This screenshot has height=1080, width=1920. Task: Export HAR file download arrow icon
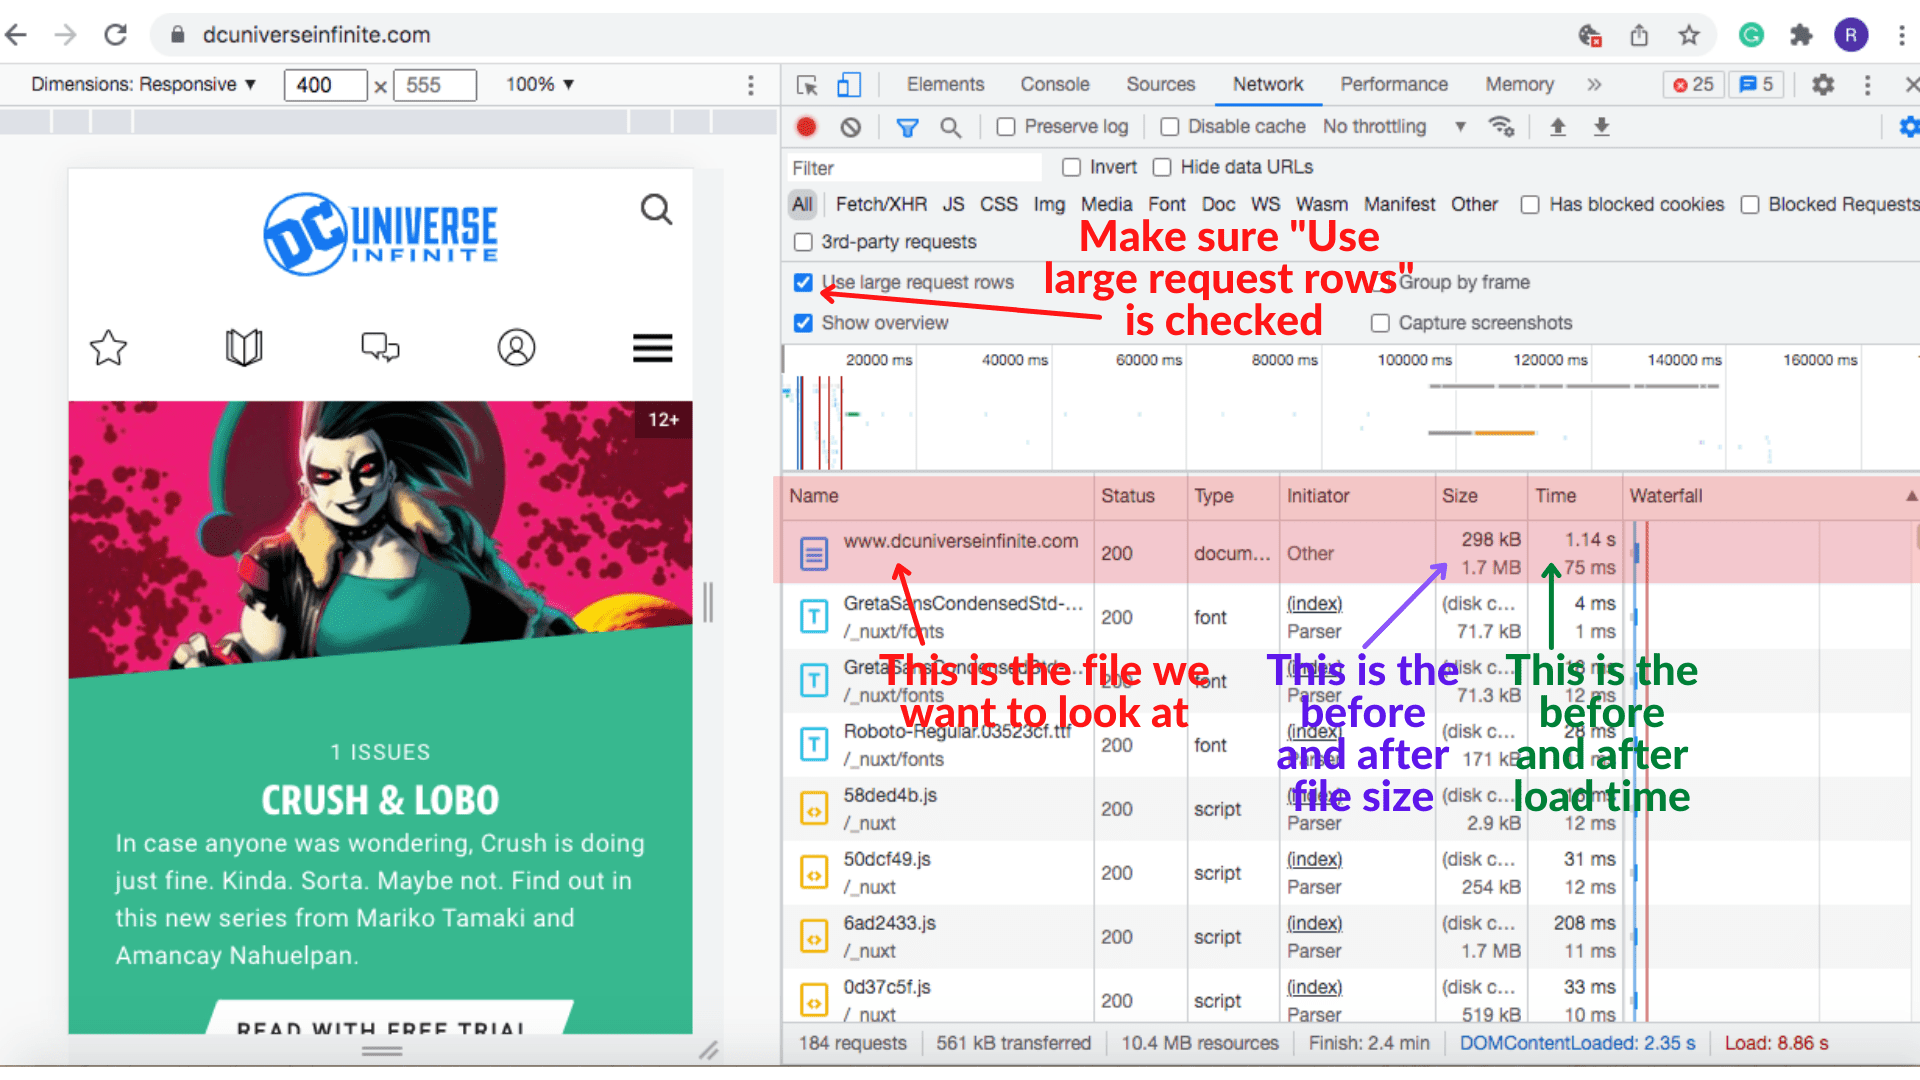point(1601,127)
